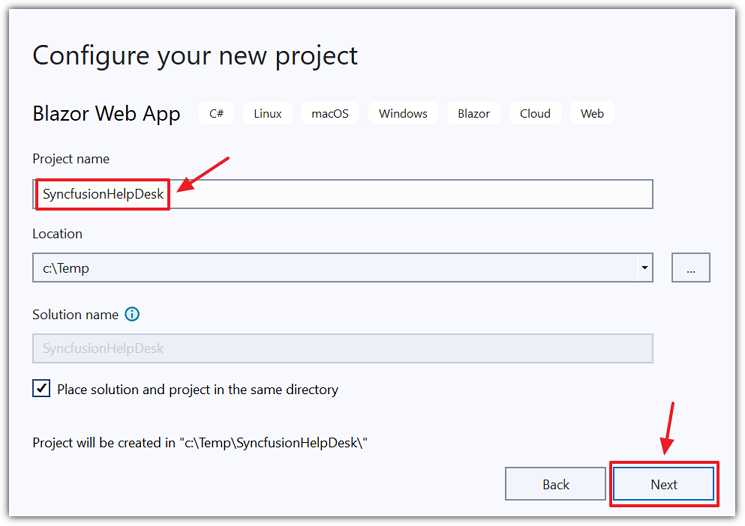
Task: Click the Windows tag
Action: (x=403, y=114)
